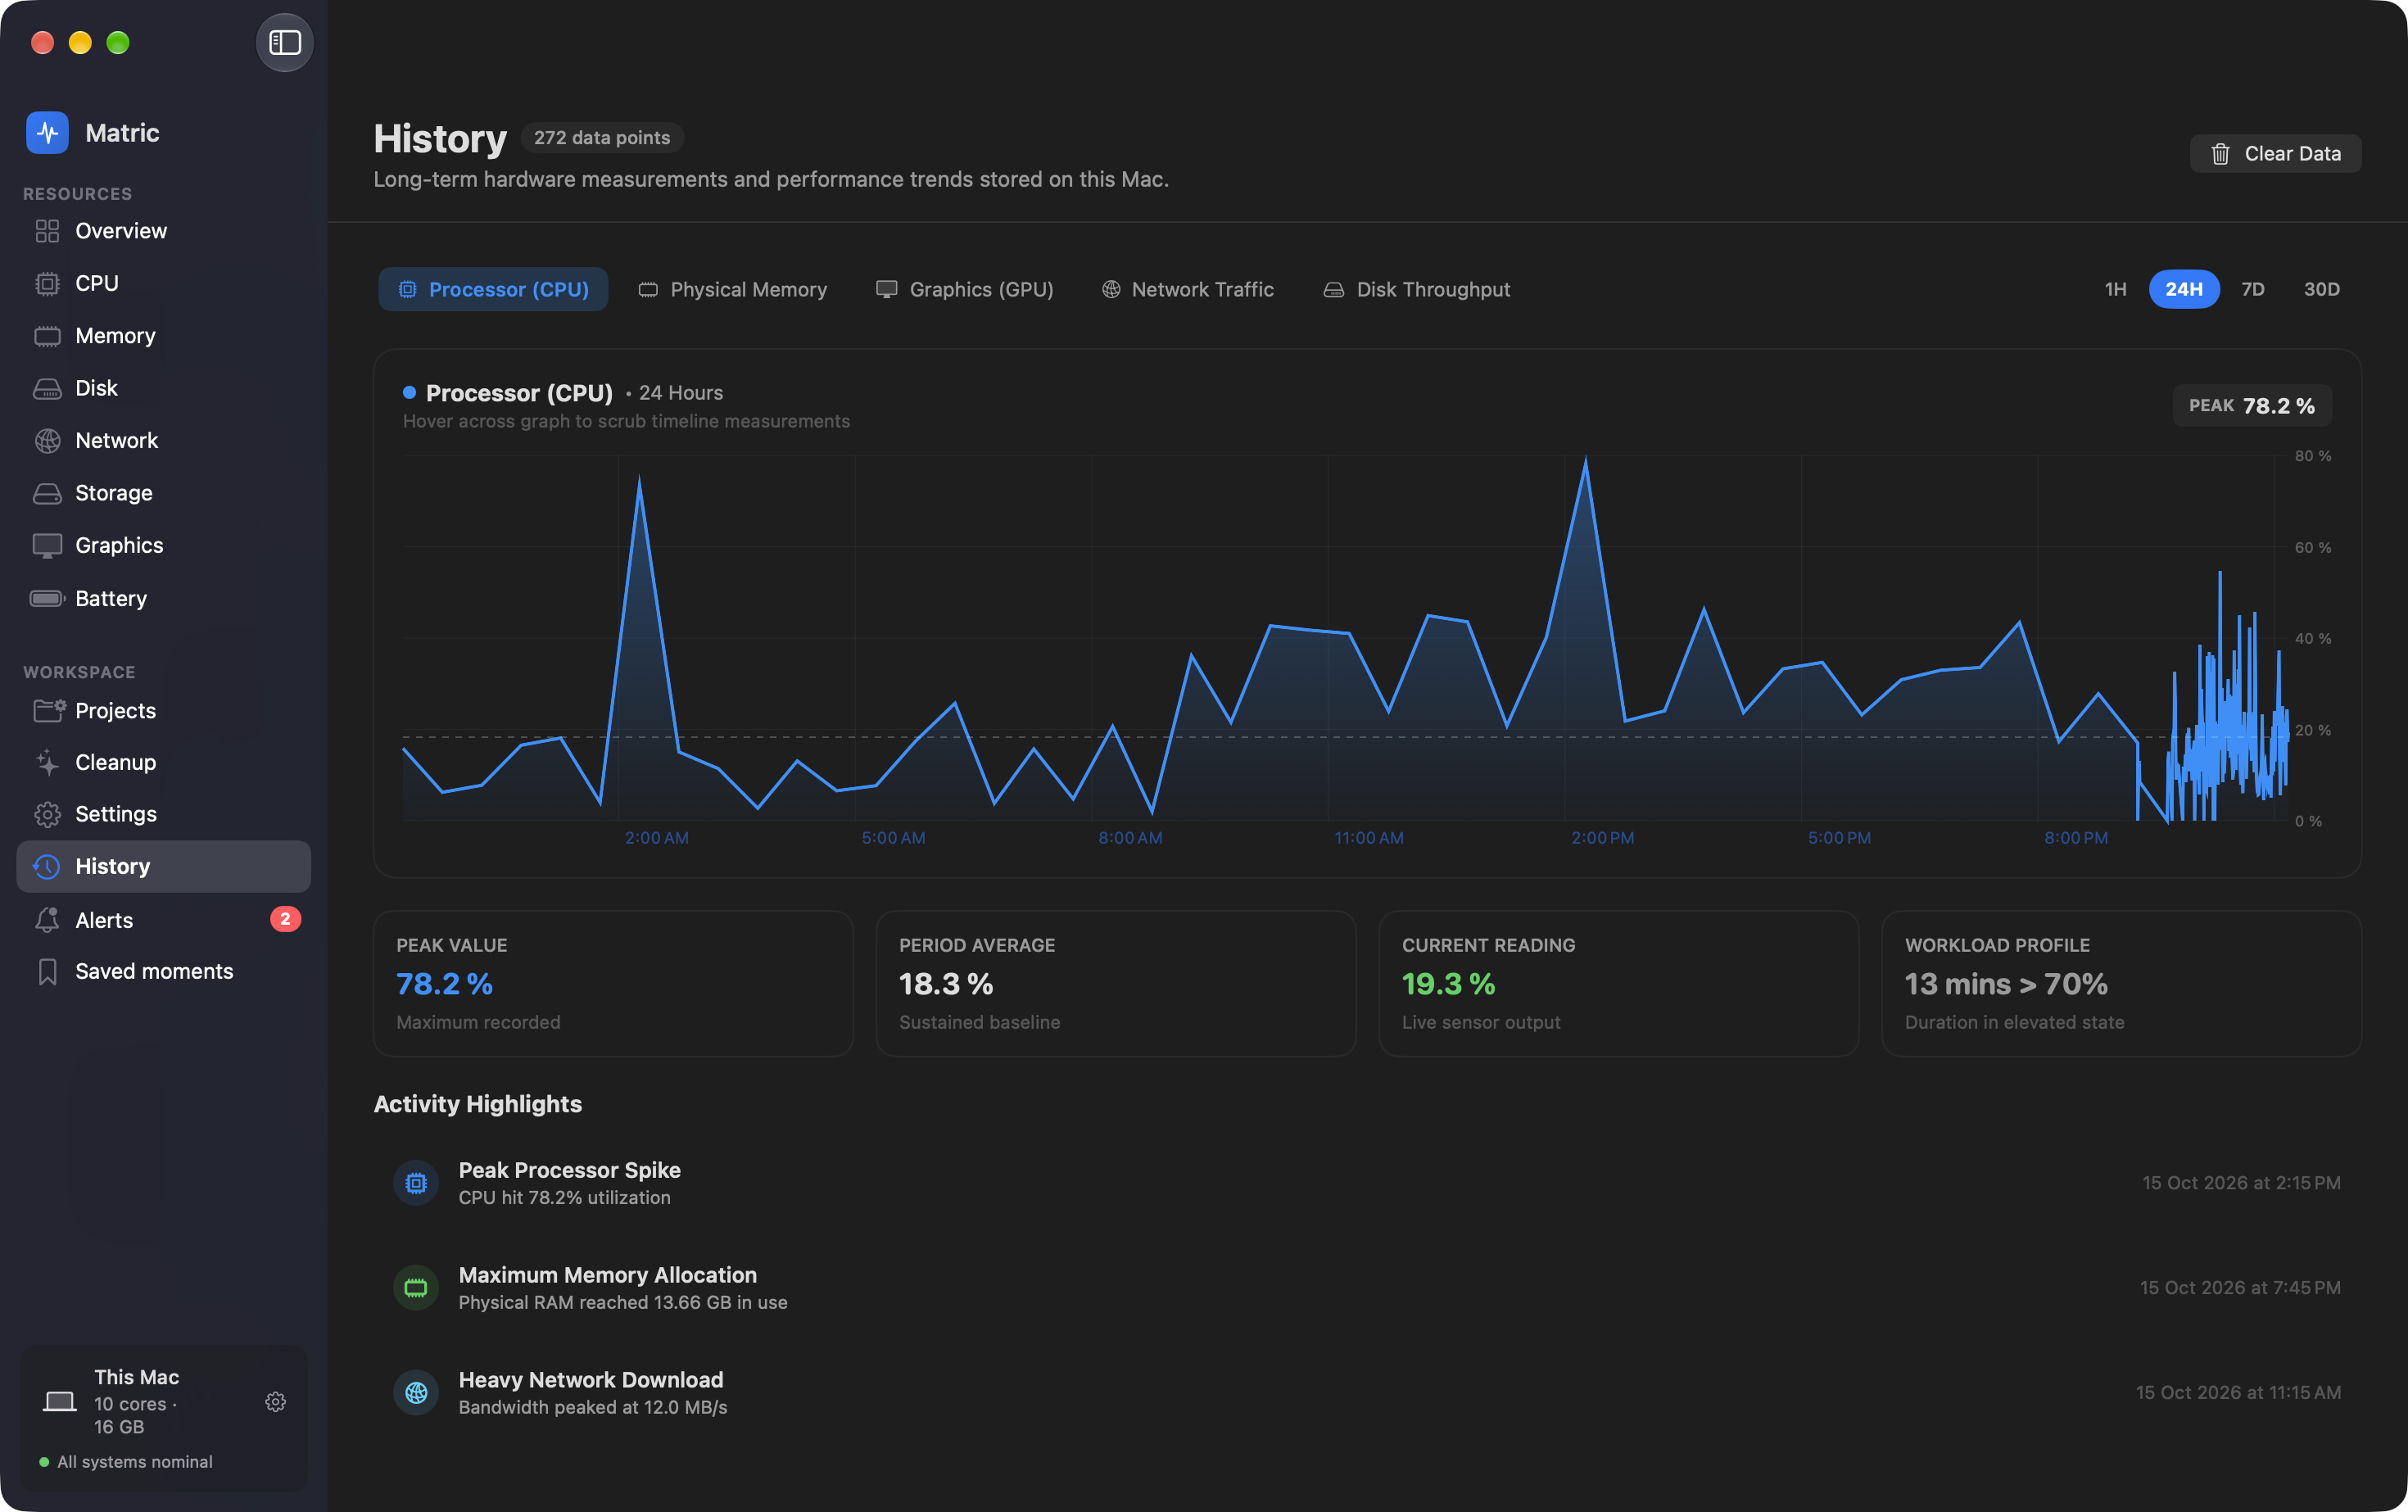Switch to the Graphics (GPU) tab
This screenshot has width=2408, height=1512.
965,289
